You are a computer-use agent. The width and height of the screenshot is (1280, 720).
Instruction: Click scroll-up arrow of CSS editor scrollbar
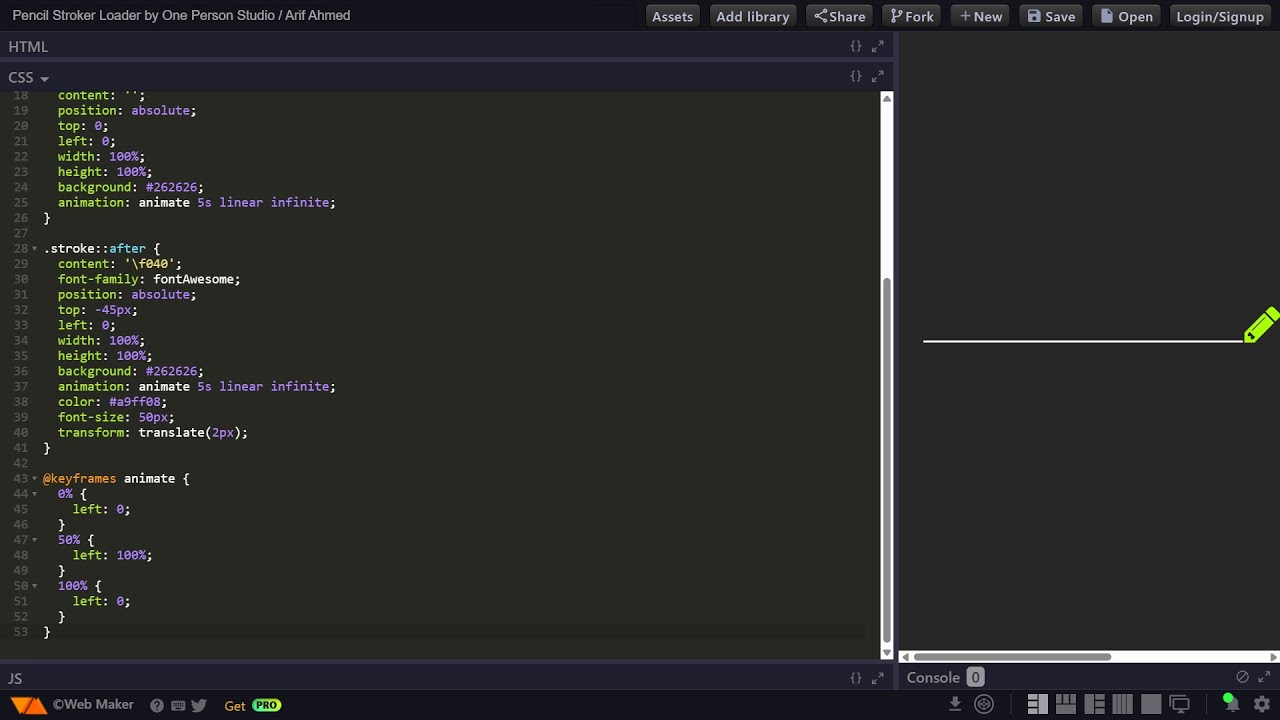tap(886, 98)
